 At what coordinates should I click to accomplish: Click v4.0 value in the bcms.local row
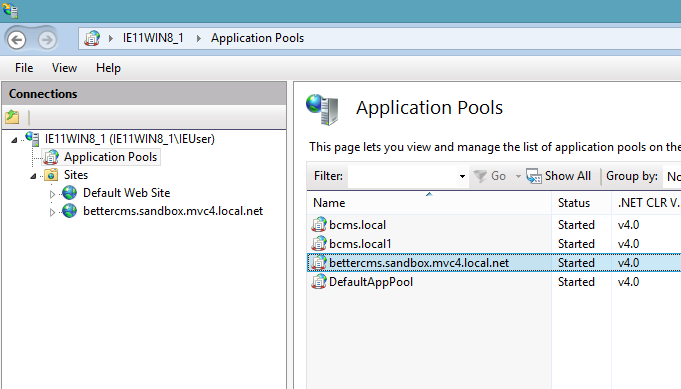pyautogui.click(x=628, y=225)
